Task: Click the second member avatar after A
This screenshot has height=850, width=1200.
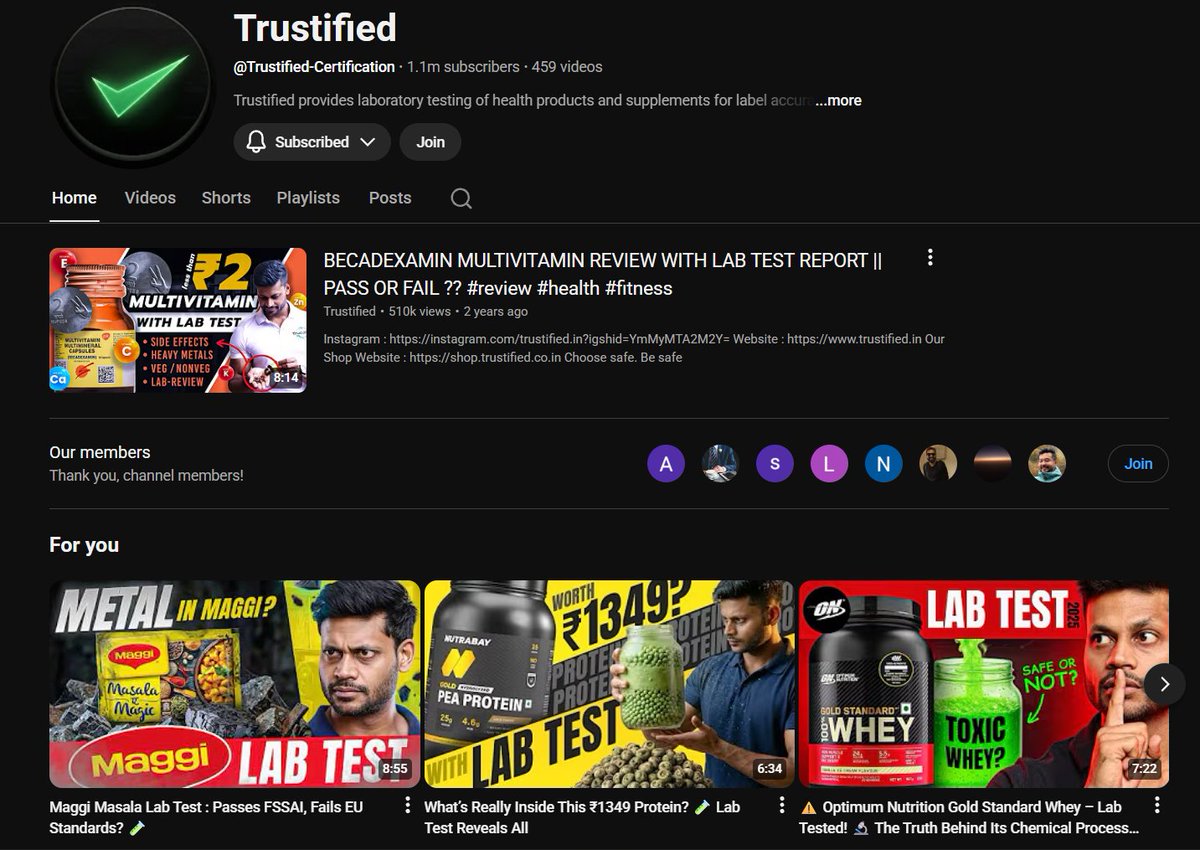Action: click(x=720, y=464)
